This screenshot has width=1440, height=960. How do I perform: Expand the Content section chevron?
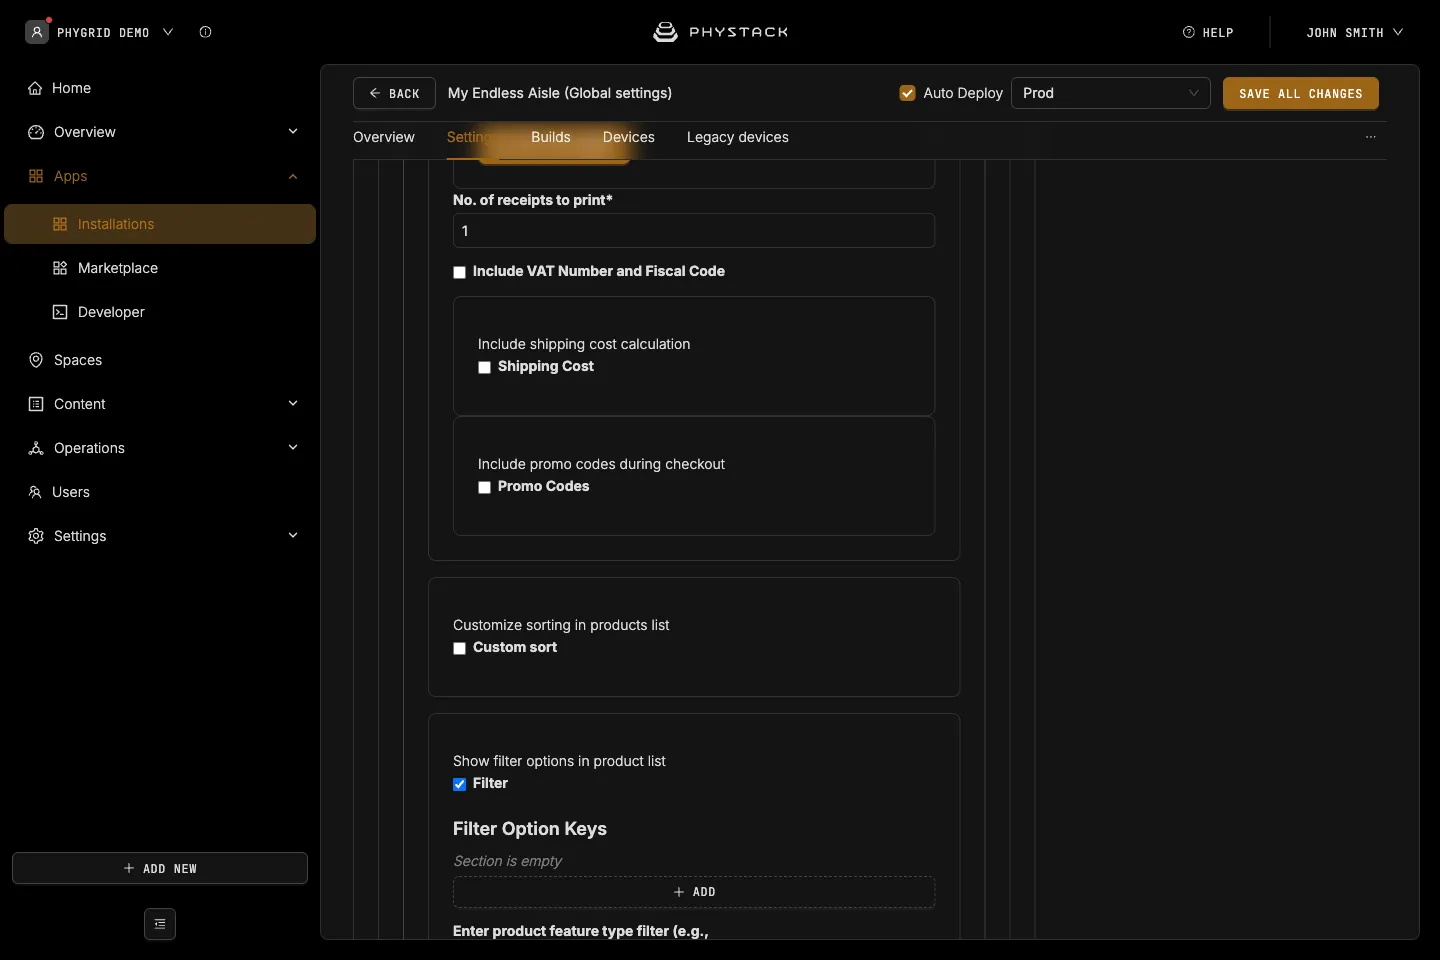(x=293, y=404)
